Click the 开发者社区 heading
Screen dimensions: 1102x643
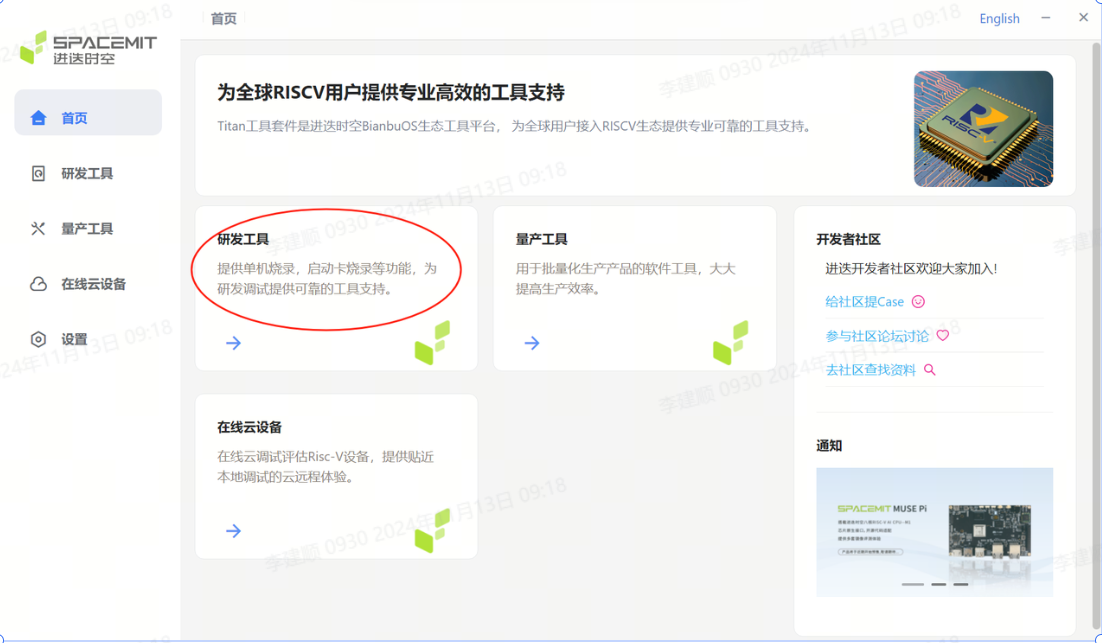(848, 239)
